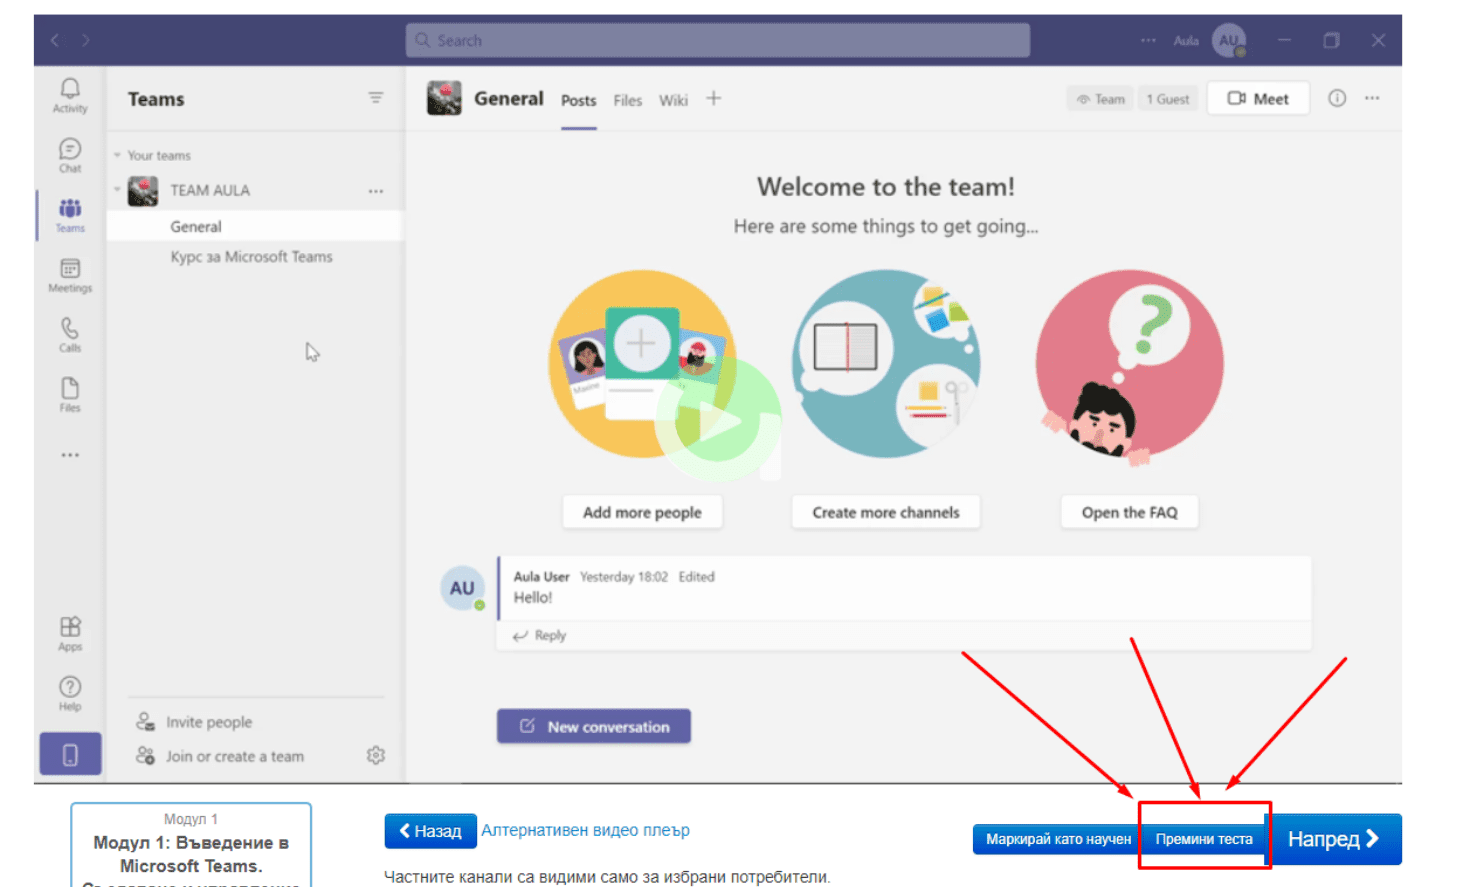
Task: Click the TEAM AULA team name
Action: [210, 190]
